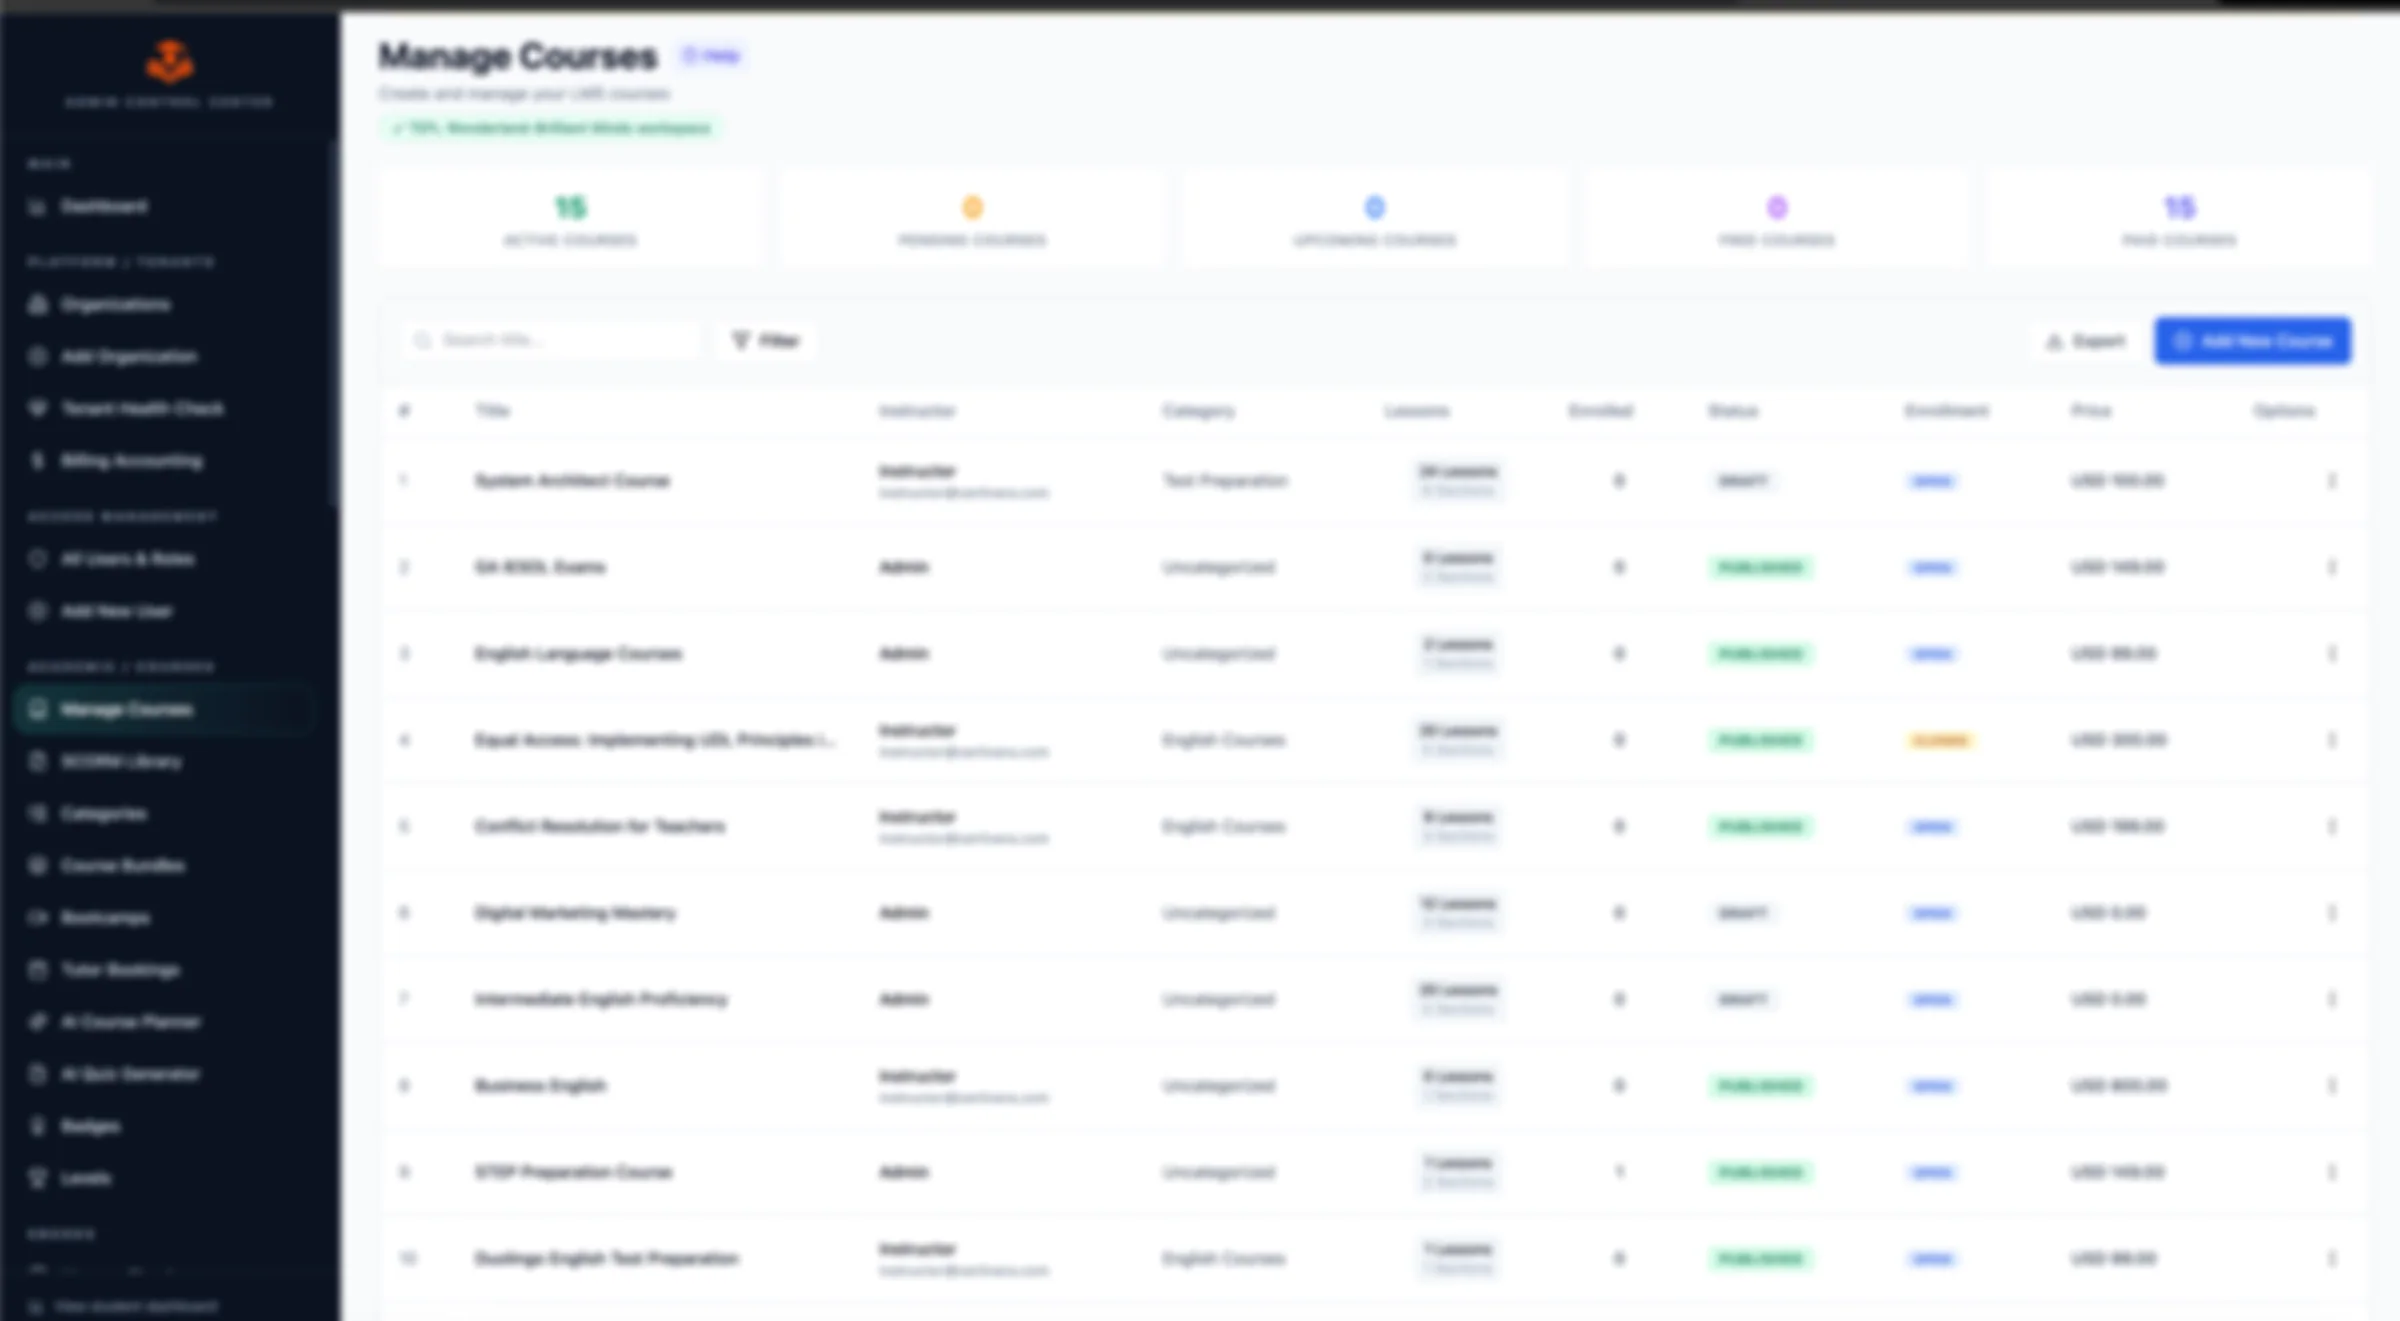Click the Search title input field
The image size is (2400, 1321).
click(x=552, y=341)
